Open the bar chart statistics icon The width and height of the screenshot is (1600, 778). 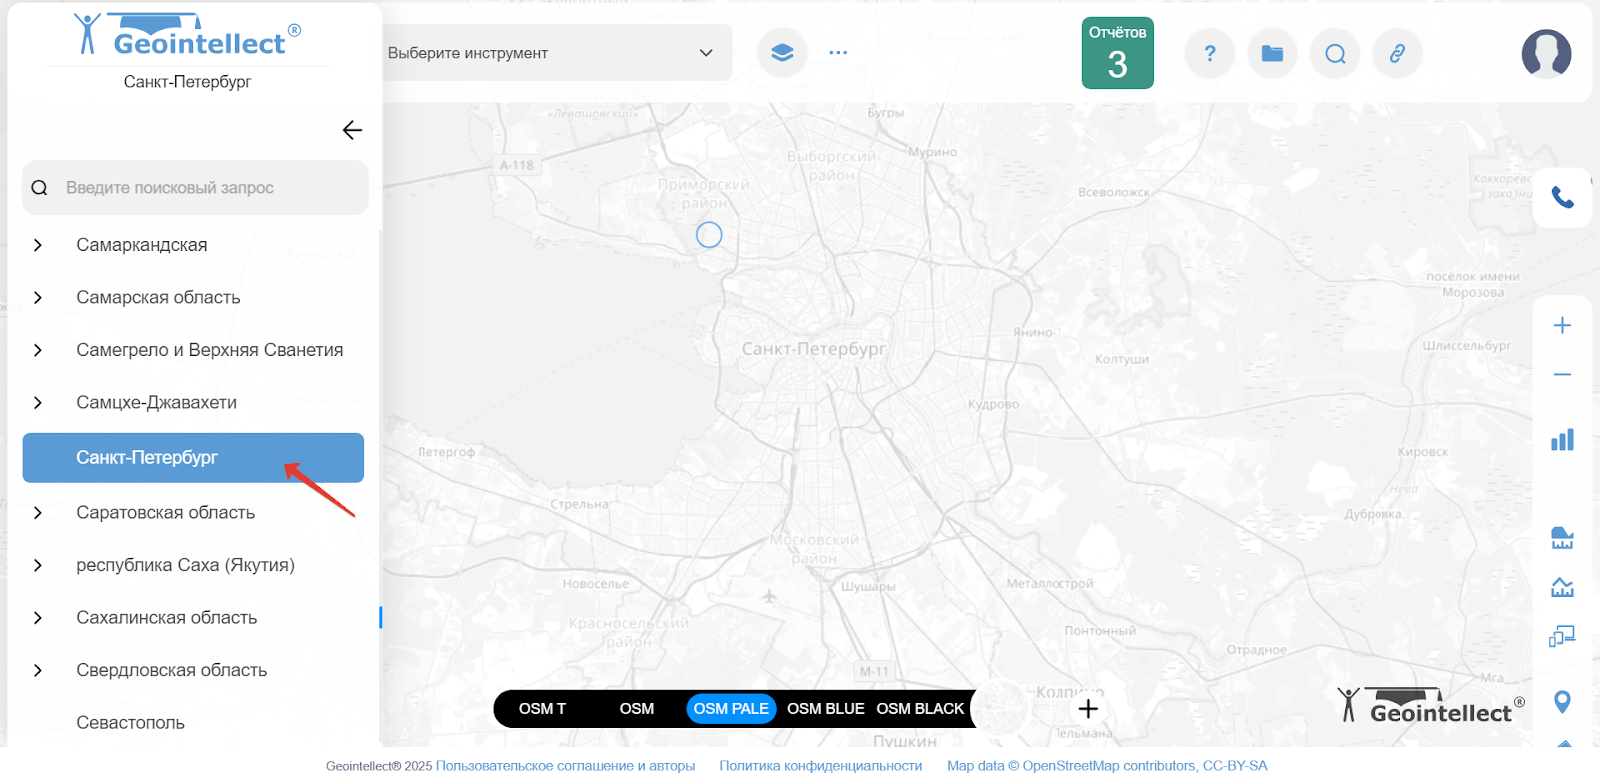[1562, 440]
